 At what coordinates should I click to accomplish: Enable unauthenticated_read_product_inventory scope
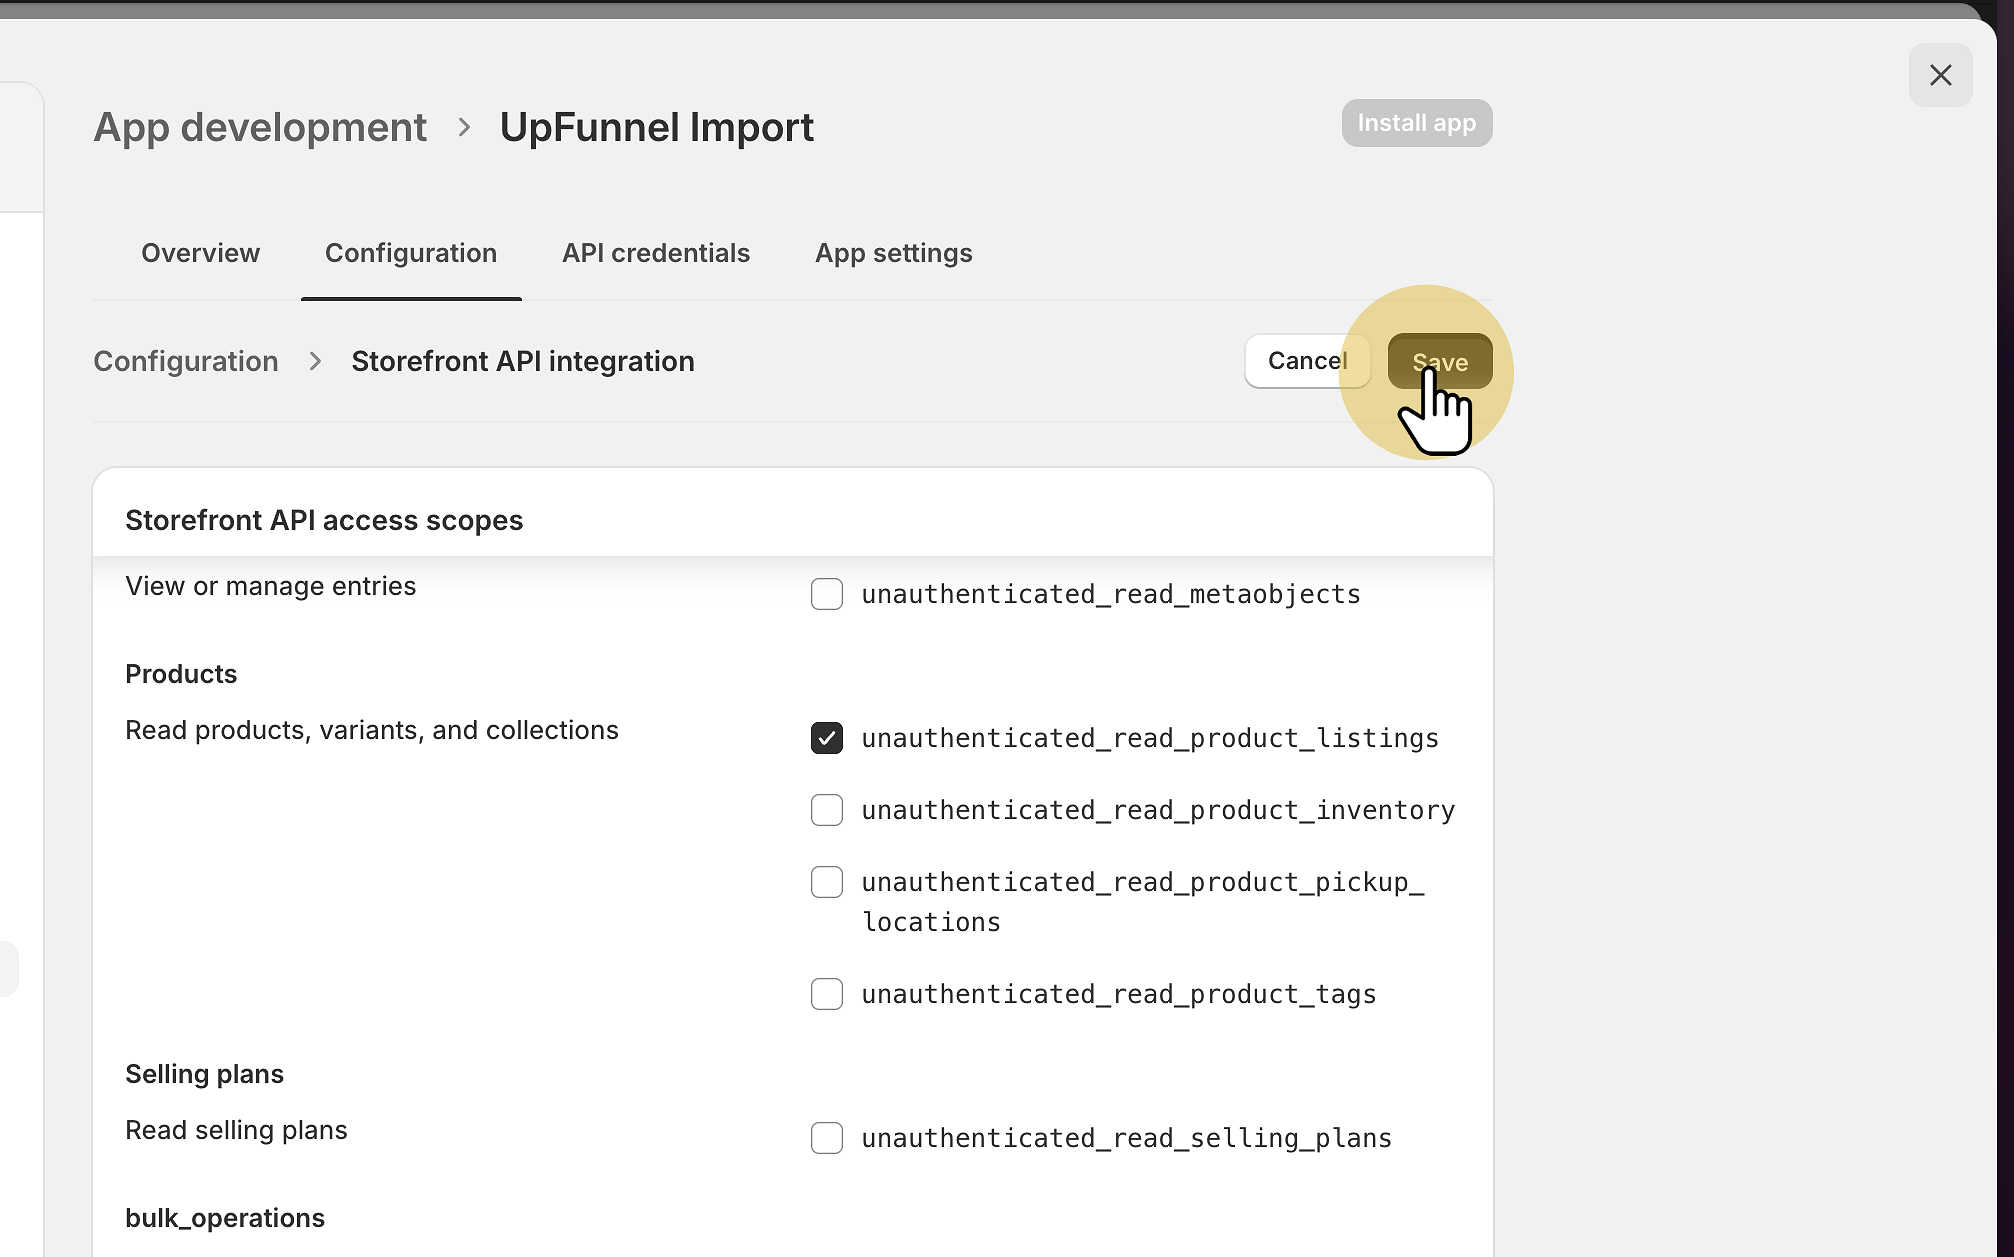[827, 810]
